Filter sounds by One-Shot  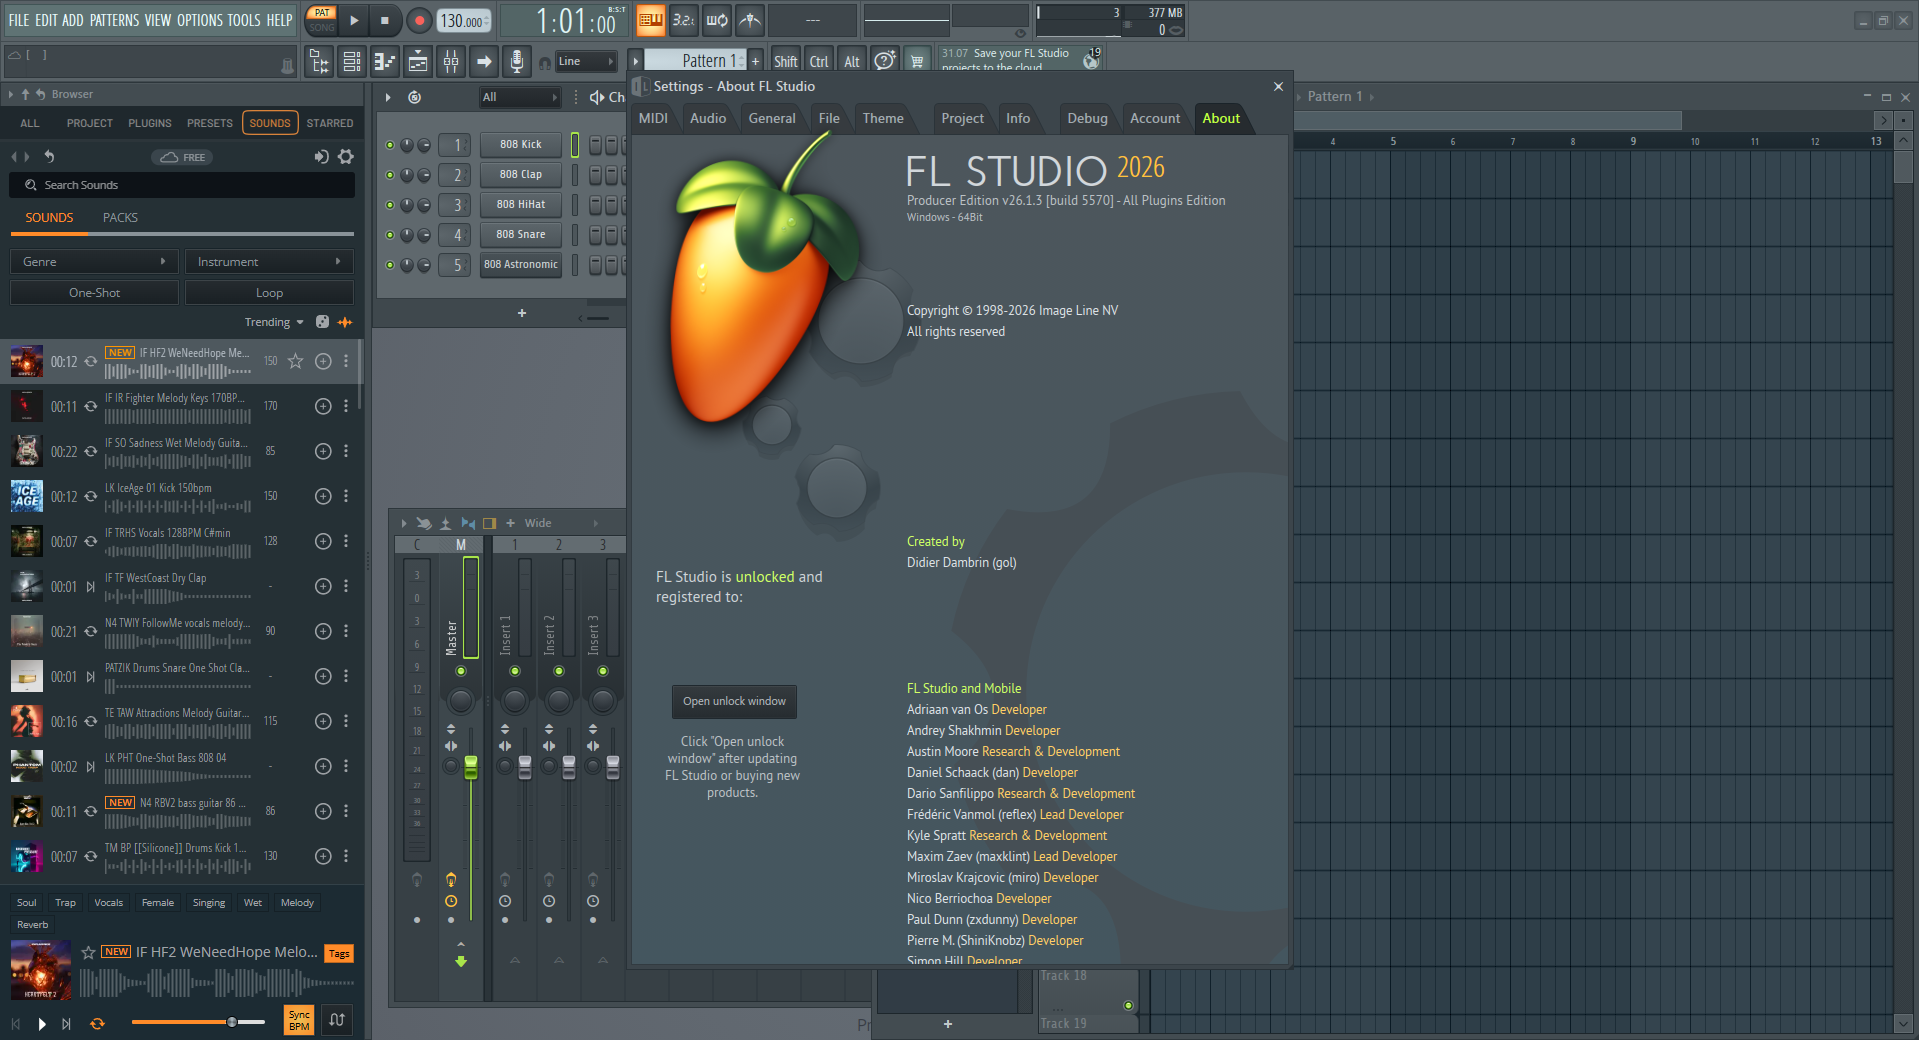point(94,293)
